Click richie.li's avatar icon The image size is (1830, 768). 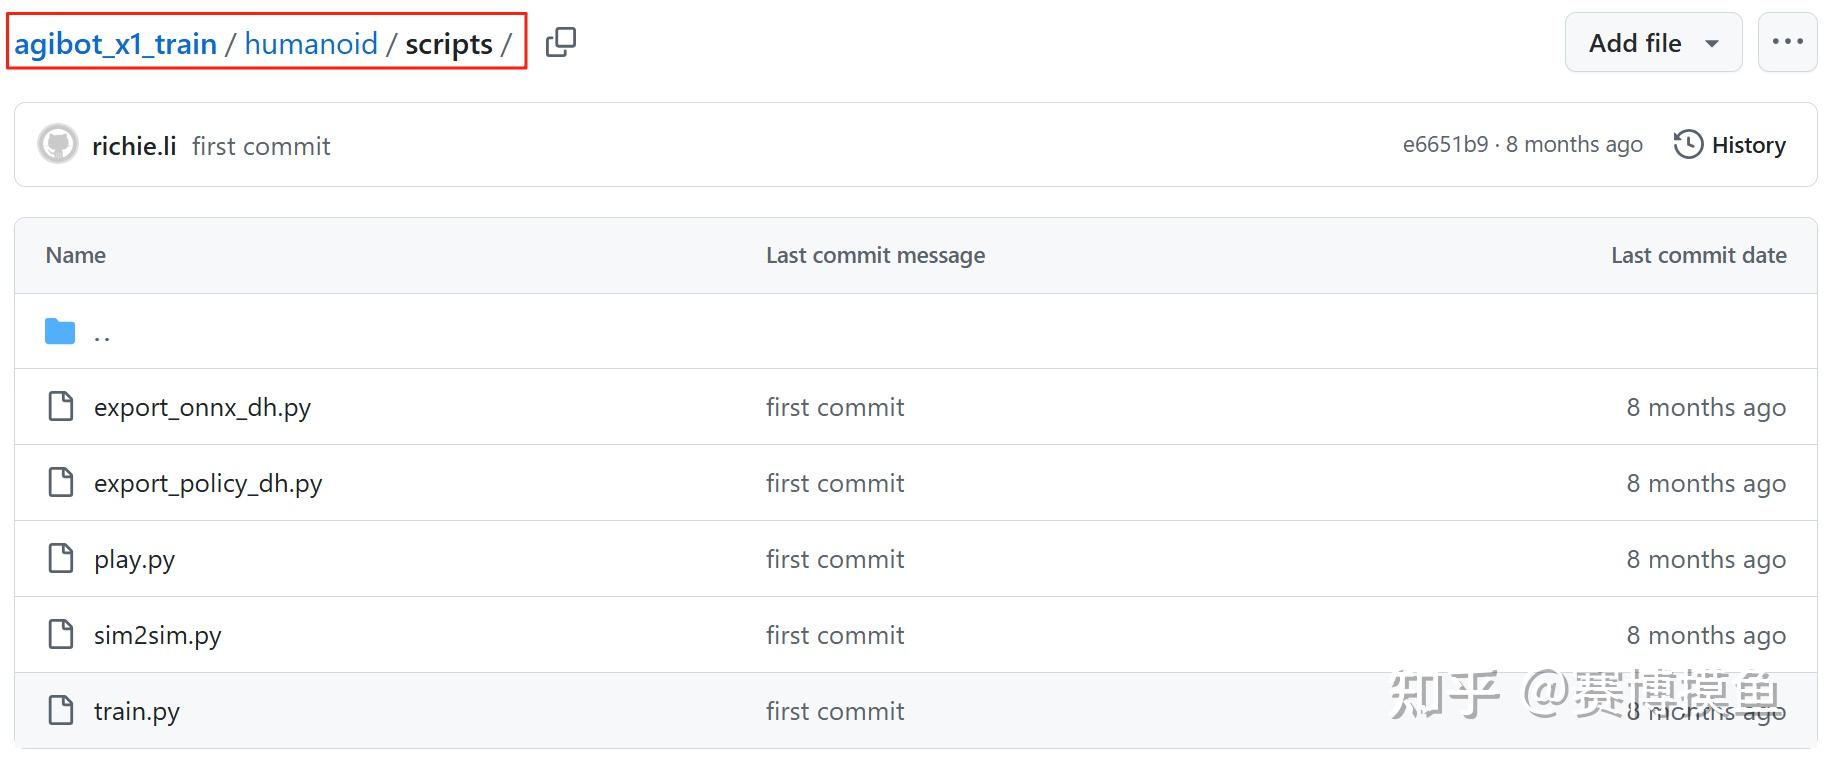pyautogui.click(x=58, y=145)
